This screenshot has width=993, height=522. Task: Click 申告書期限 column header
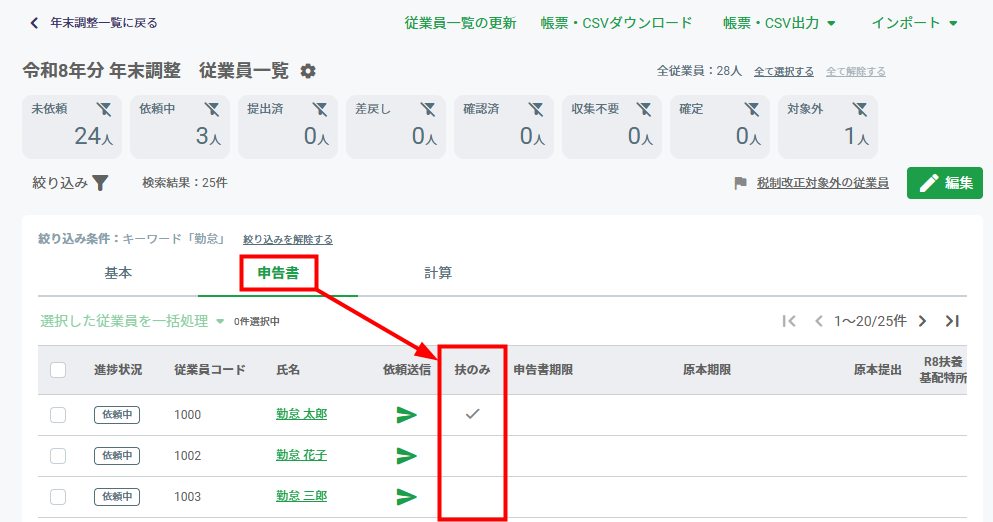543,370
